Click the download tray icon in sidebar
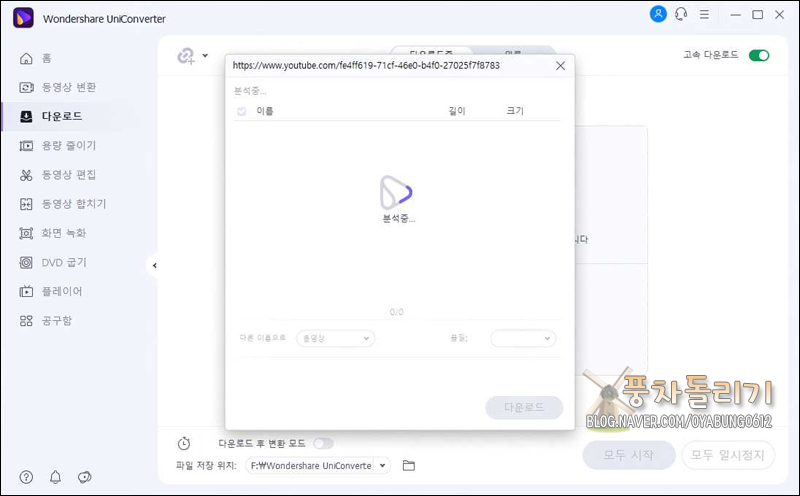800x496 pixels. pos(26,117)
